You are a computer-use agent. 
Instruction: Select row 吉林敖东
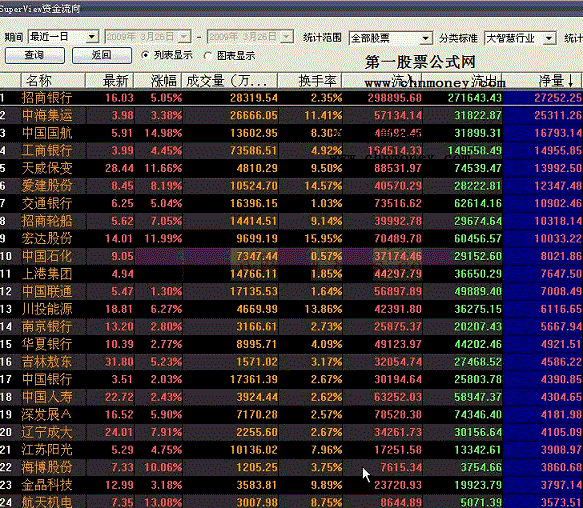(x=292, y=362)
